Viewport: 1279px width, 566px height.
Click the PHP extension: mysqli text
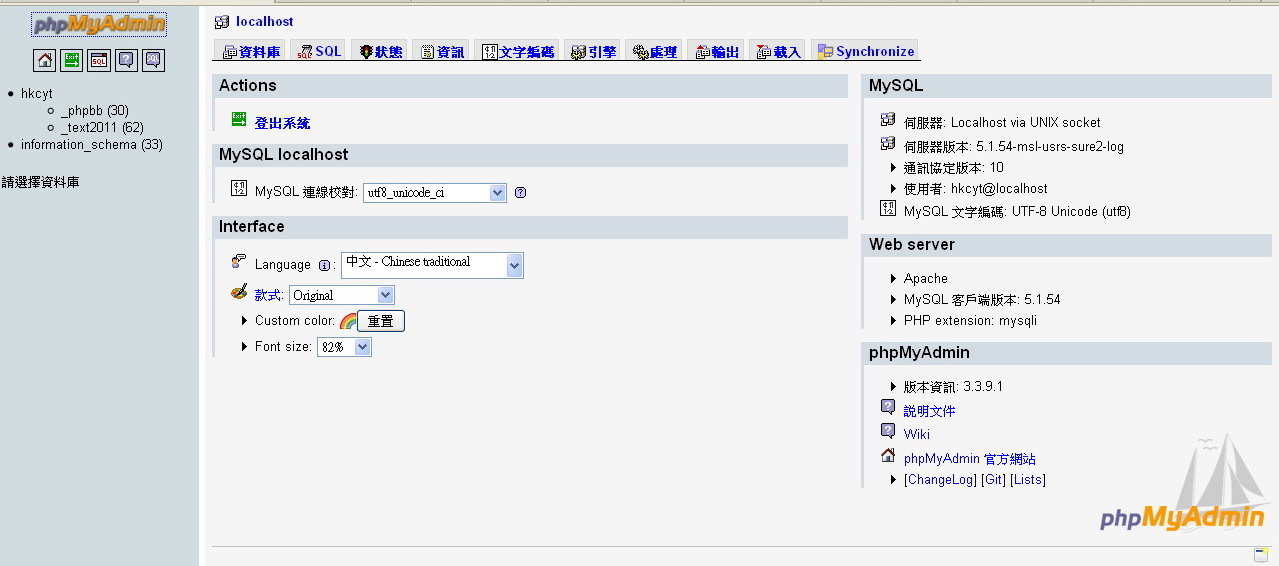point(970,321)
